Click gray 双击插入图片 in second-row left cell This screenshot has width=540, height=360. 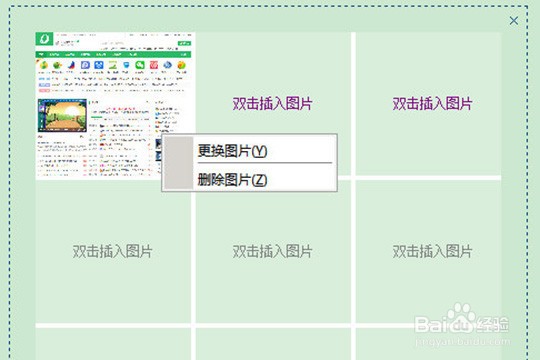click(112, 251)
